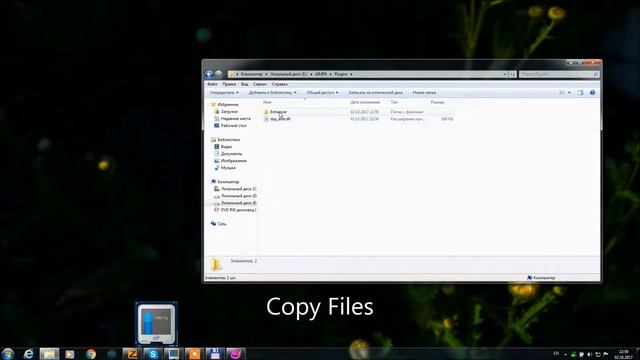The height and width of the screenshot is (360, 640).
Task: Sort by the Размер column header
Action: (x=438, y=102)
